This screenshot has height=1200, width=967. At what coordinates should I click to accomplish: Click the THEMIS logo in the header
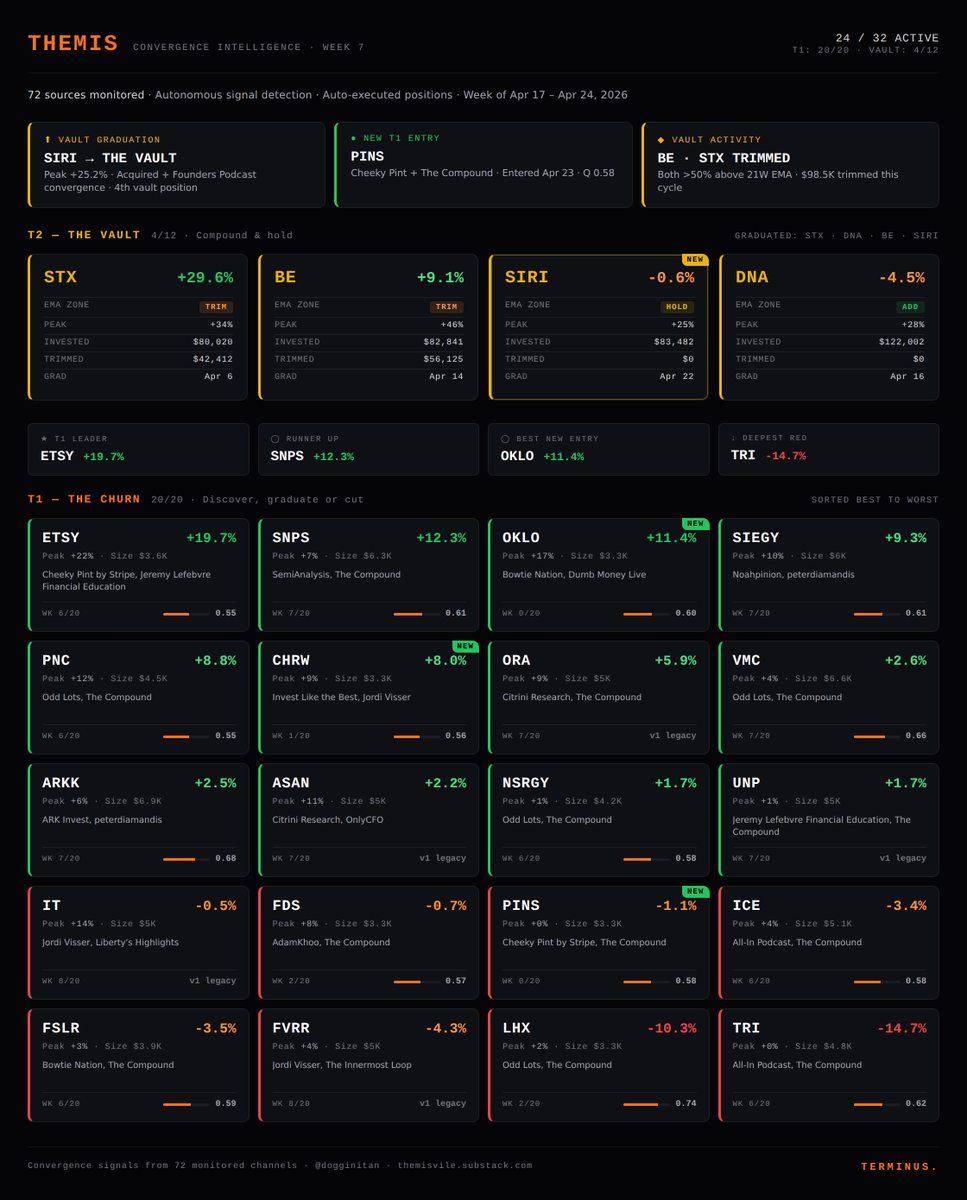pyautogui.click(x=73, y=44)
